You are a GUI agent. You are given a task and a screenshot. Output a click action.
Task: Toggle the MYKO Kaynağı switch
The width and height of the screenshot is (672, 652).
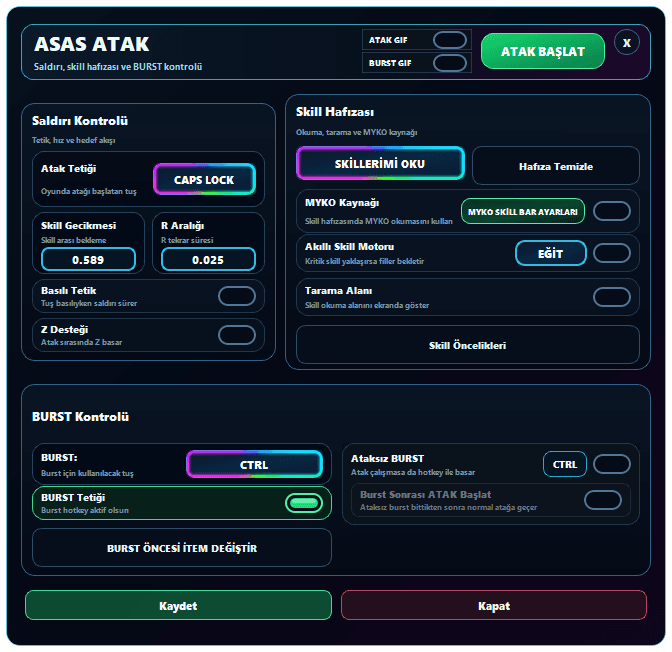pos(612,211)
